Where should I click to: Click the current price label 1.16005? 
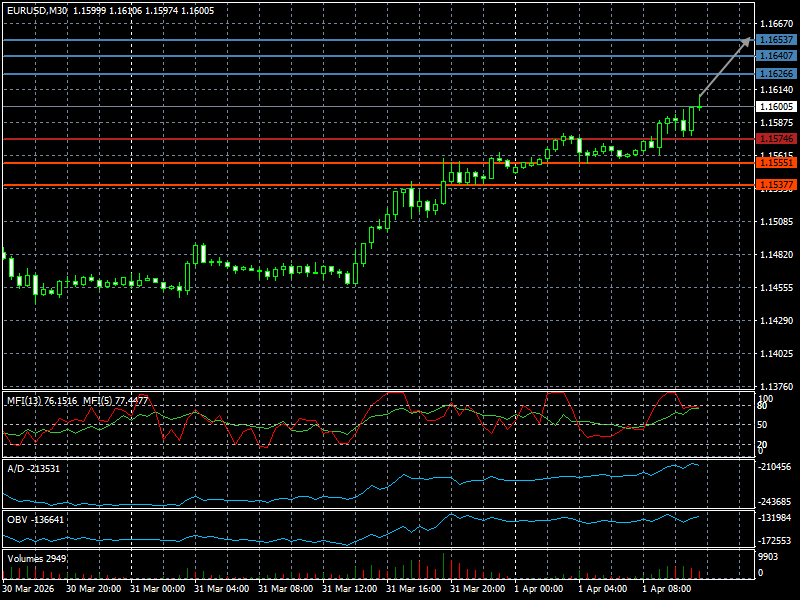tap(776, 106)
